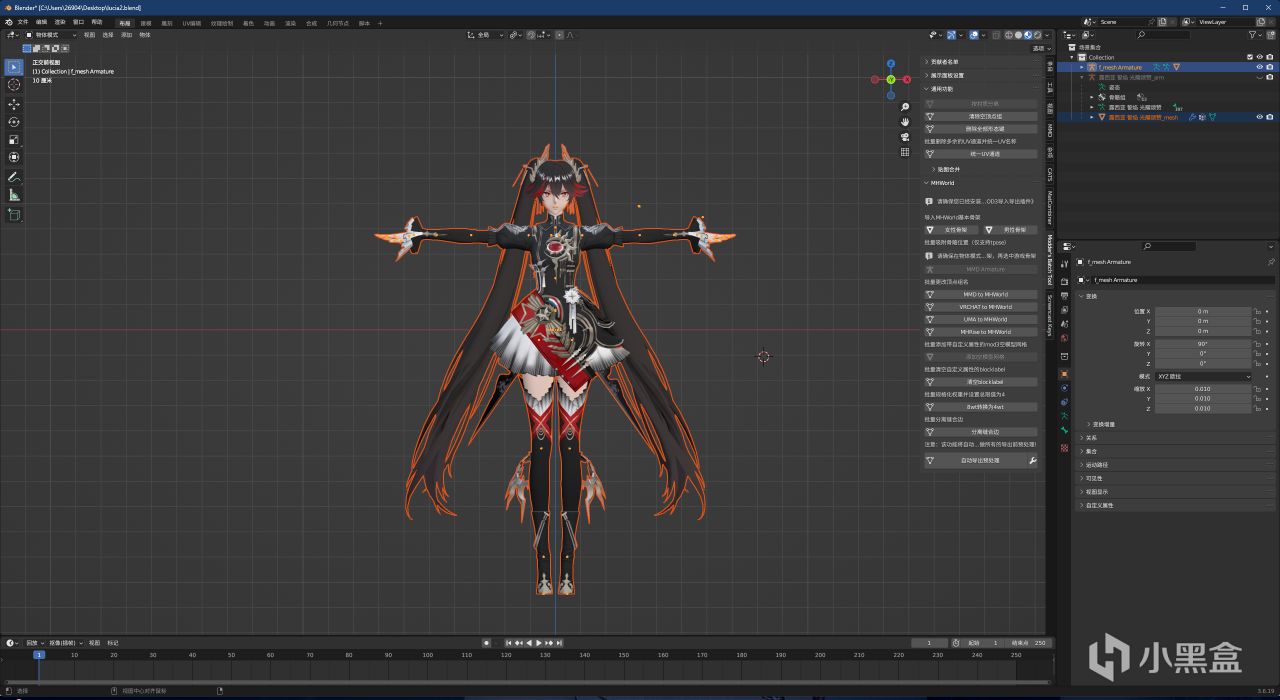
Task: Open the Object properties tab icon
Action: (x=1064, y=373)
